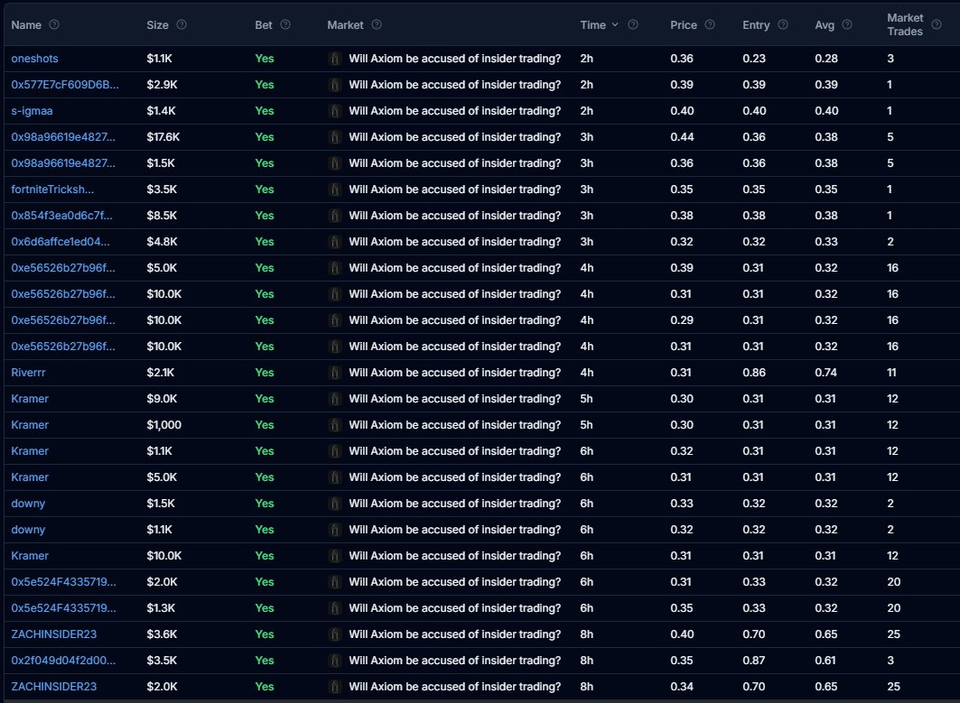Click the question mark icon beside Market header
Screen dimensions: 960x703
[x=376, y=25]
